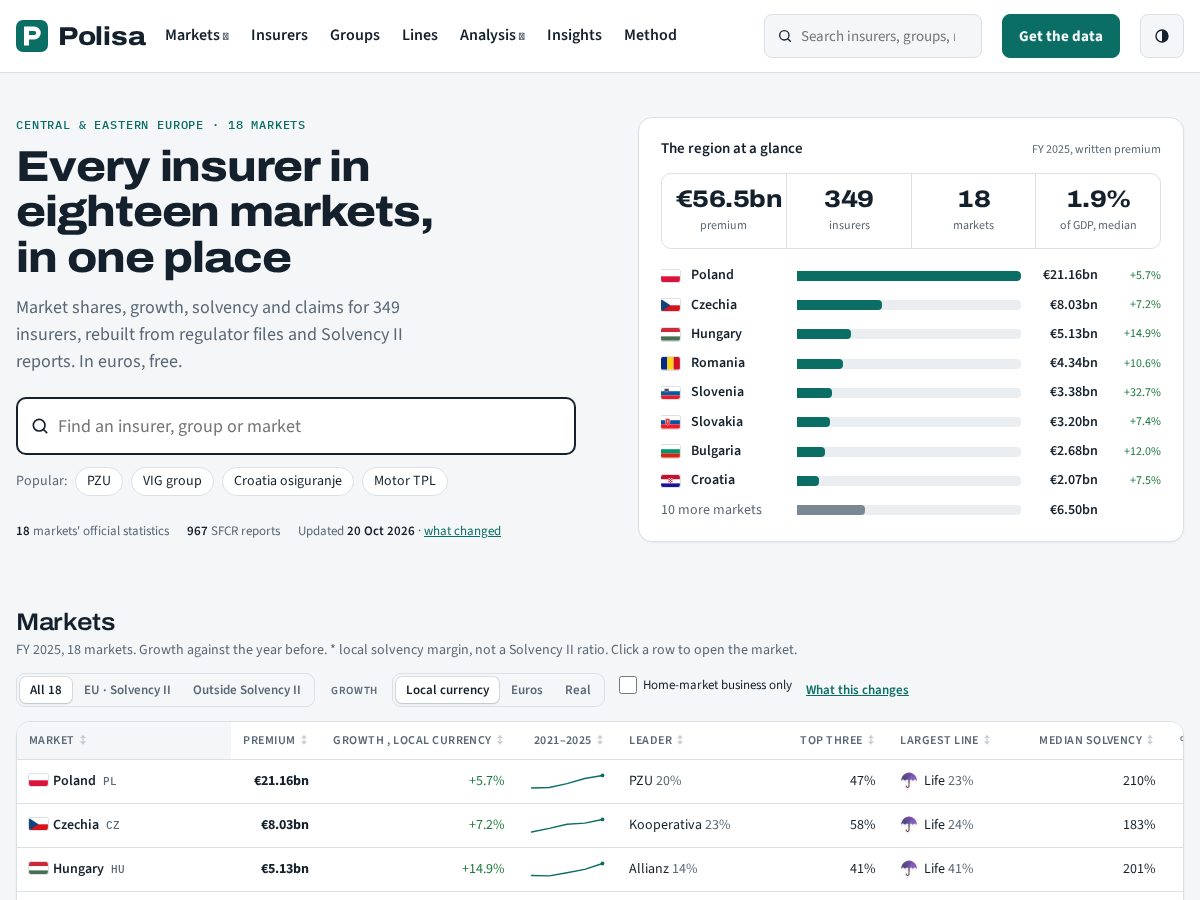
Task: Click Poland flag in Markets table
Action: pos(38,781)
